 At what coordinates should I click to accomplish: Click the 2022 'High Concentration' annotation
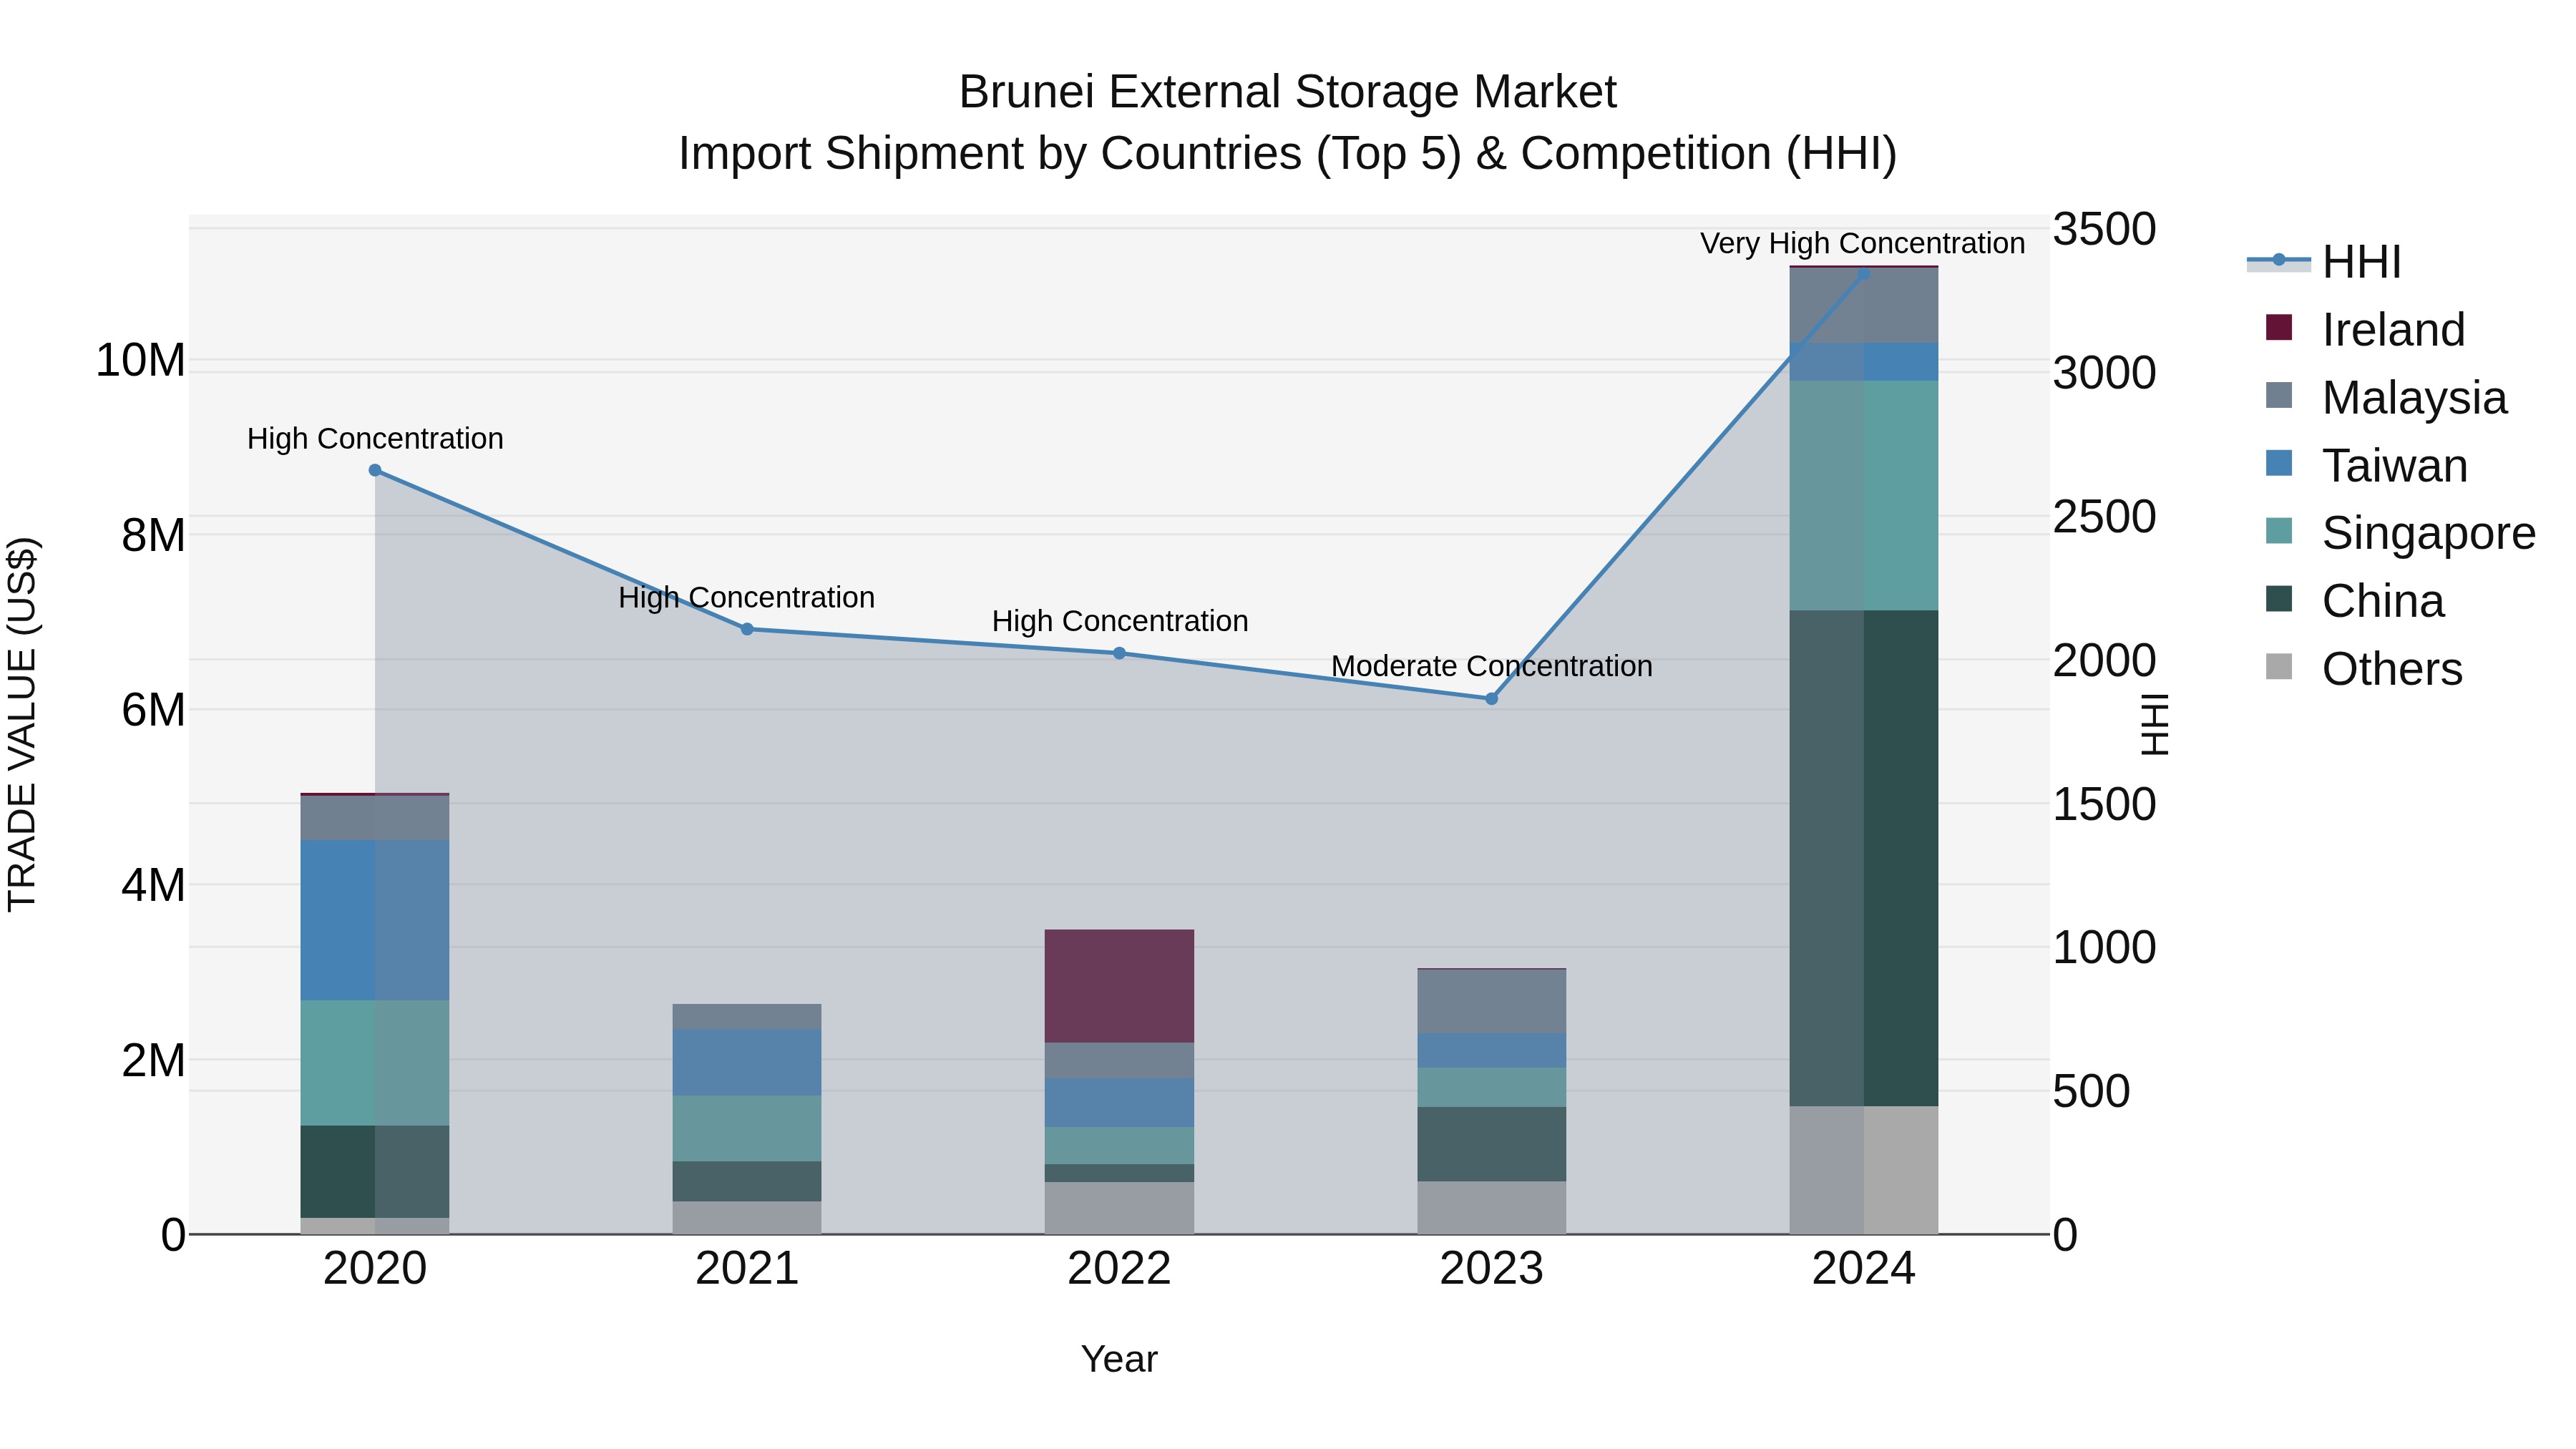point(1120,621)
